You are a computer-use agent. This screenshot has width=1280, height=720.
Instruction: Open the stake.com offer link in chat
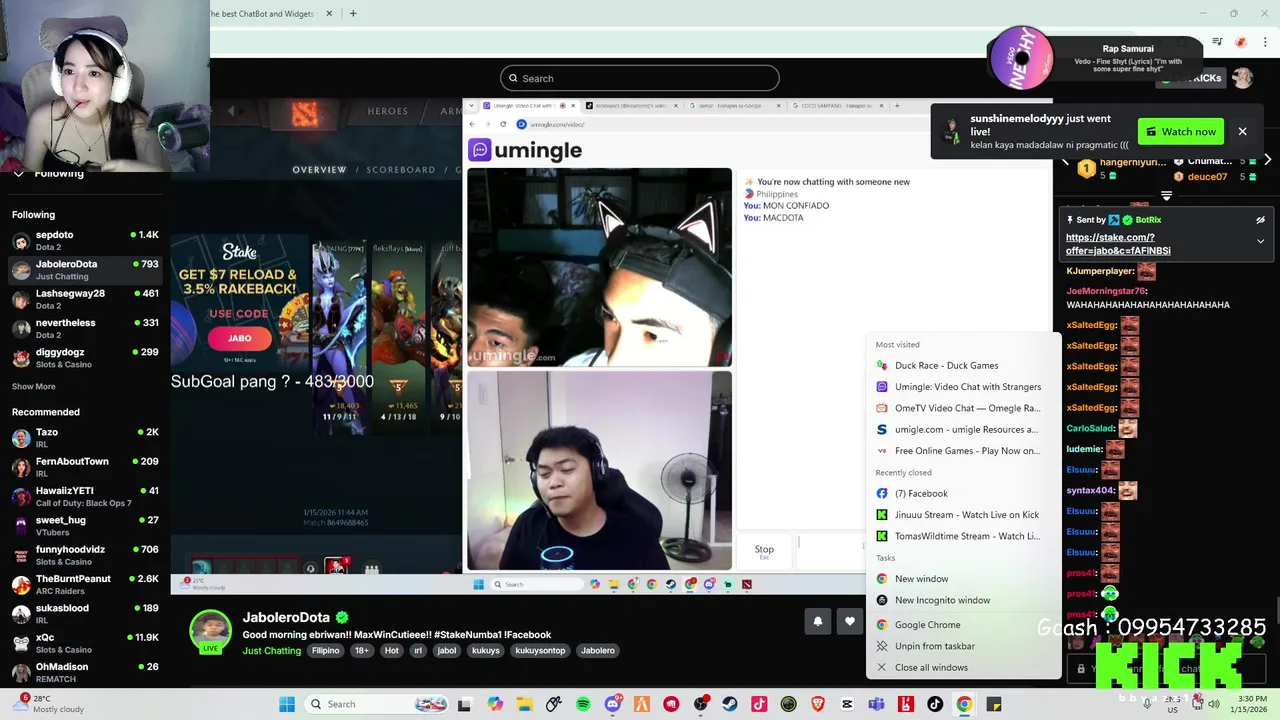point(1118,244)
